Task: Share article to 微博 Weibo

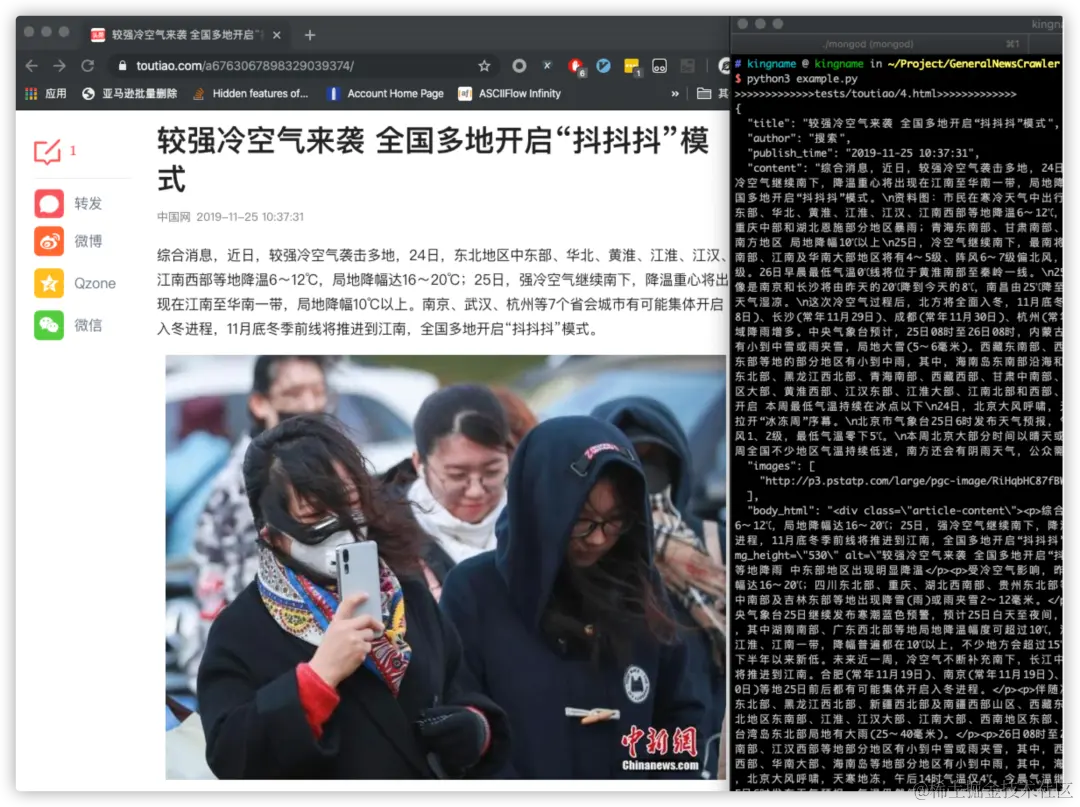Action: pos(49,241)
